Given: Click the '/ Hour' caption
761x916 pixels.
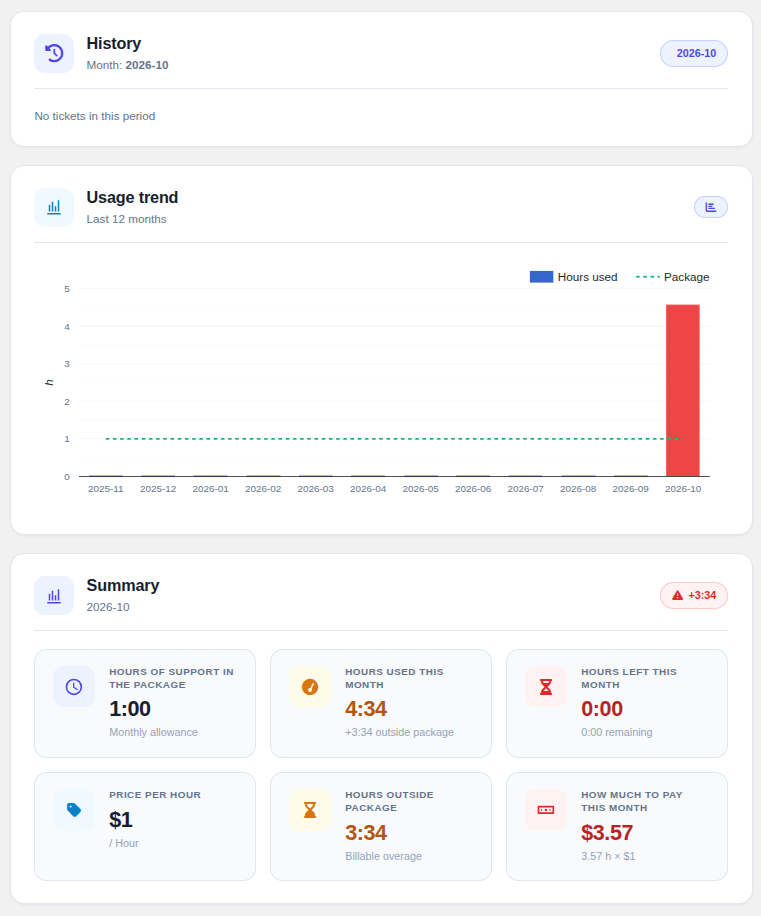Looking at the screenshot, I should click(x=124, y=844).
